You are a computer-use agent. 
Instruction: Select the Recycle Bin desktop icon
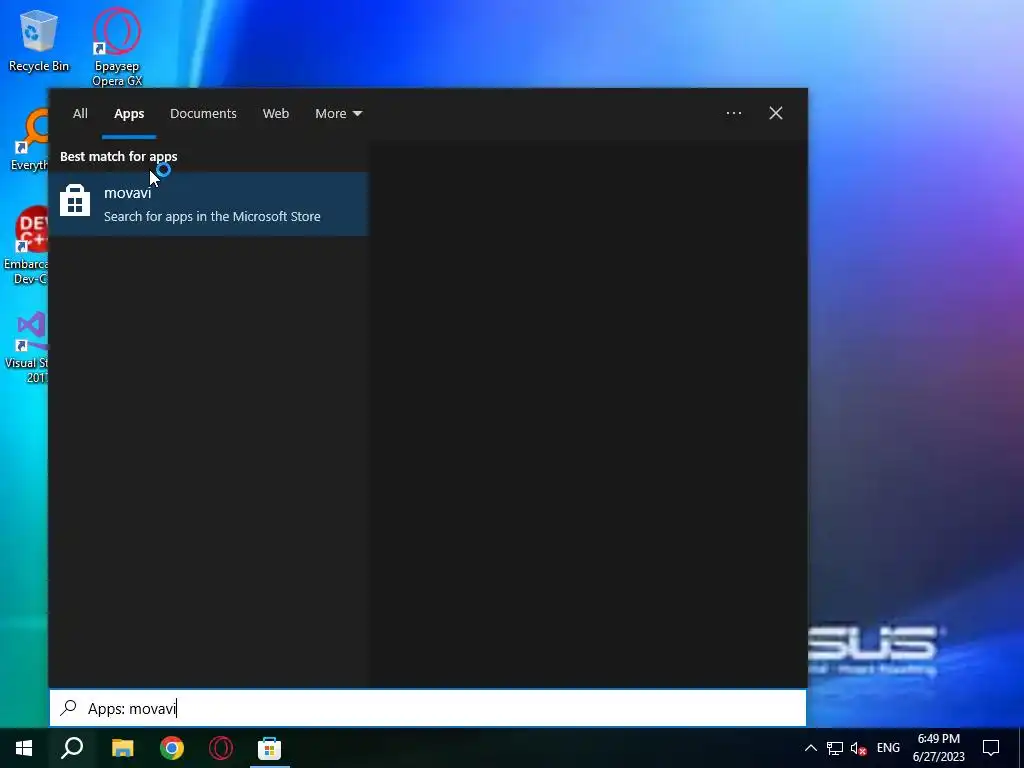pos(39,42)
